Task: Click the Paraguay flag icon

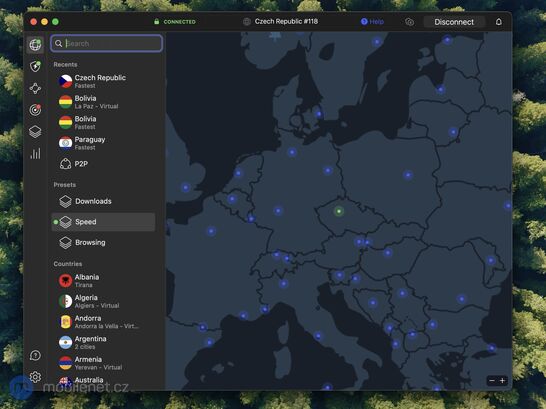Action: pos(65,143)
